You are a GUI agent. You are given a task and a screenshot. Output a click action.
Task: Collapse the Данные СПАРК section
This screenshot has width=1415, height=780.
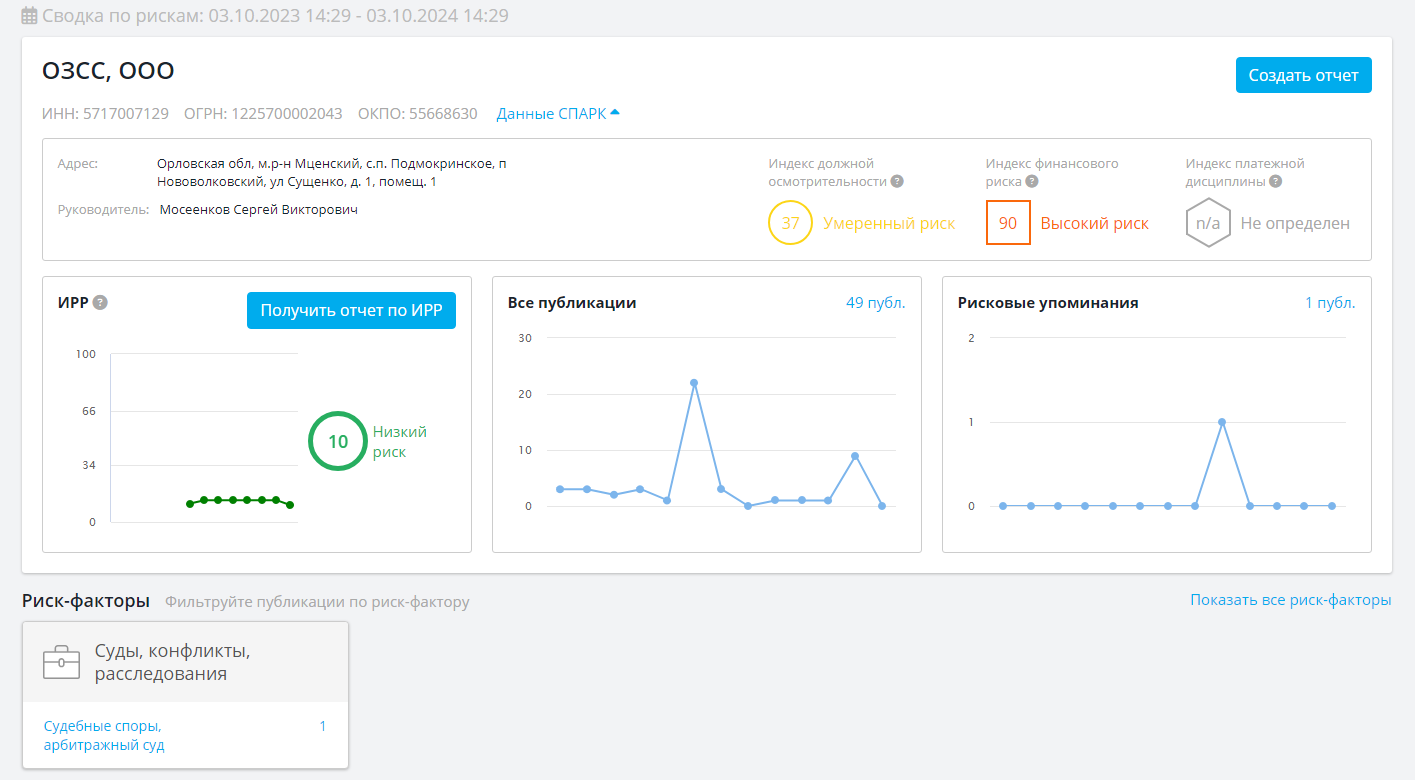pyautogui.click(x=558, y=114)
